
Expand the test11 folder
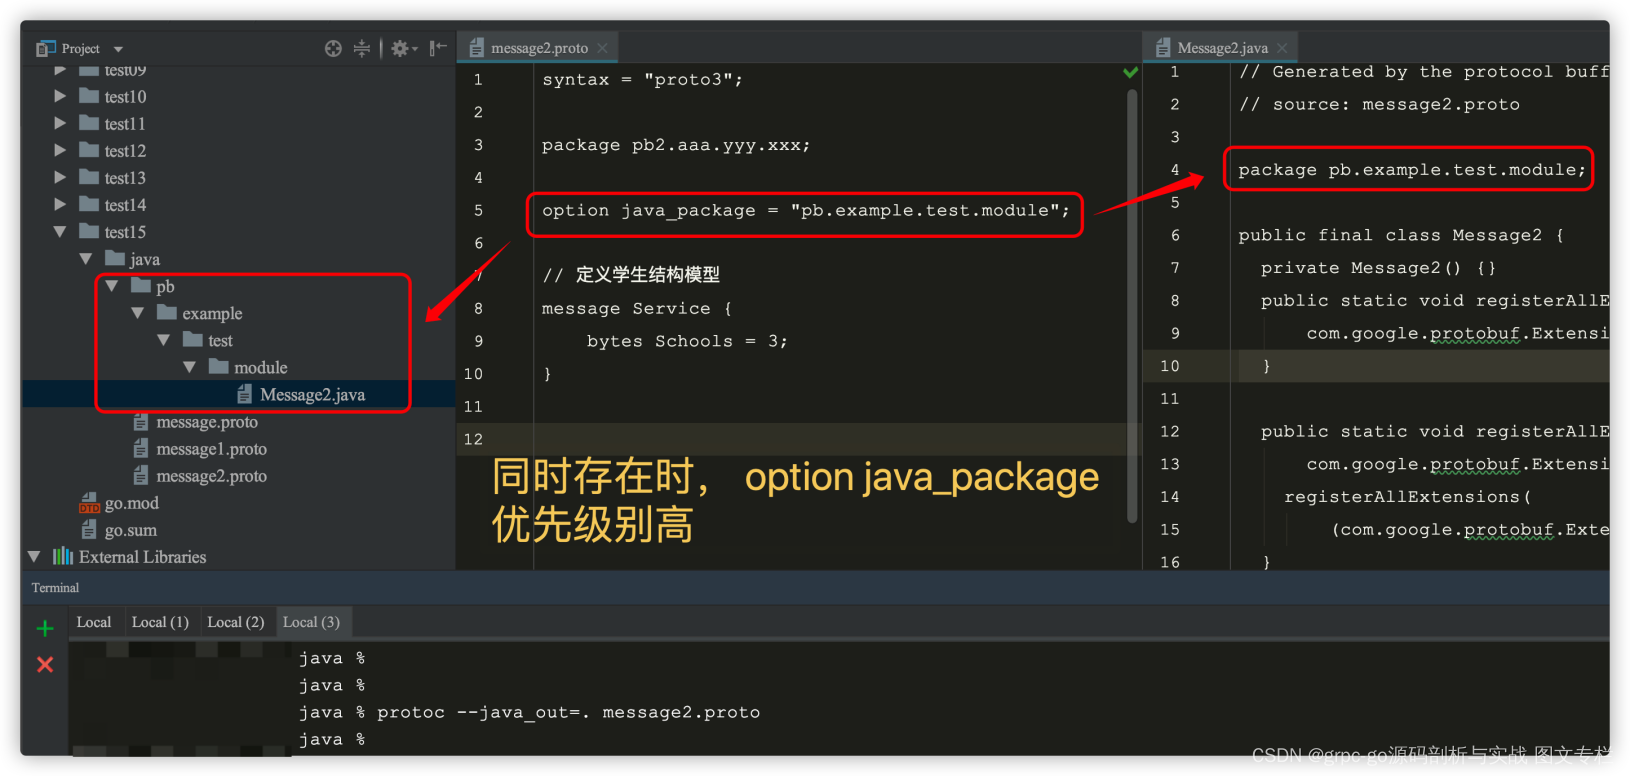(x=60, y=123)
